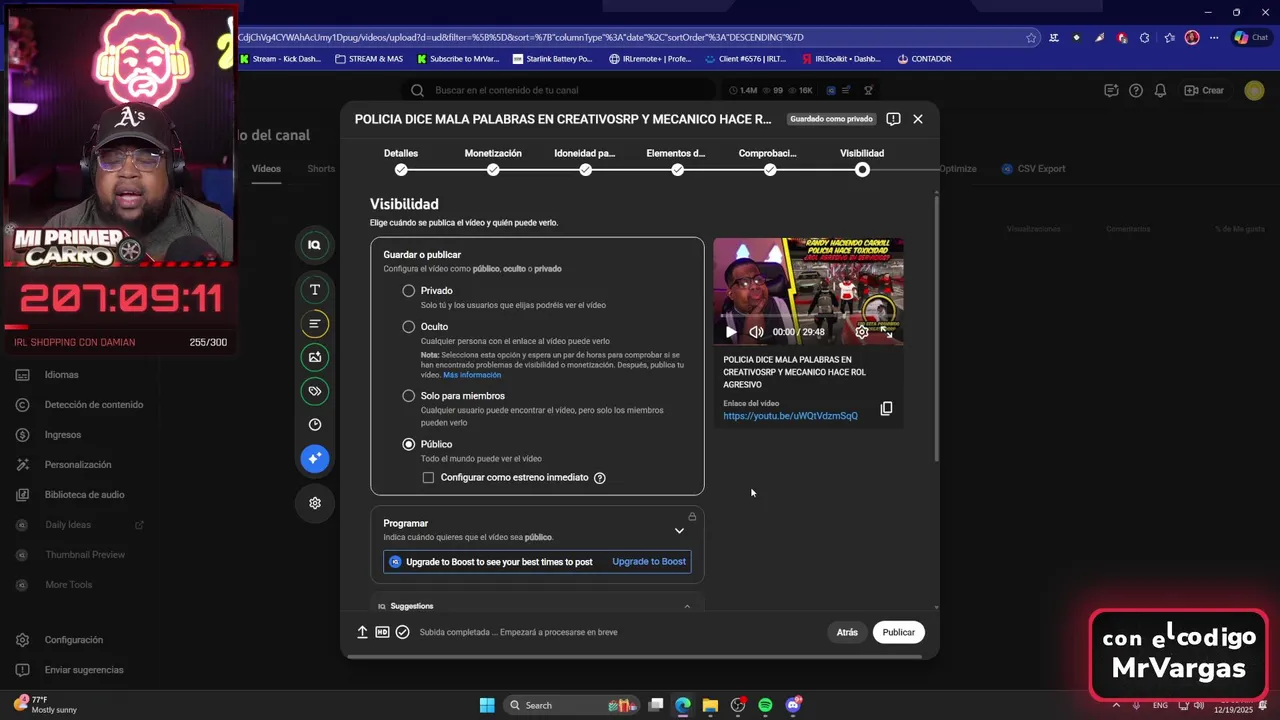
Task: Open YouTube Studio notifications bell
Action: pos(1160,90)
